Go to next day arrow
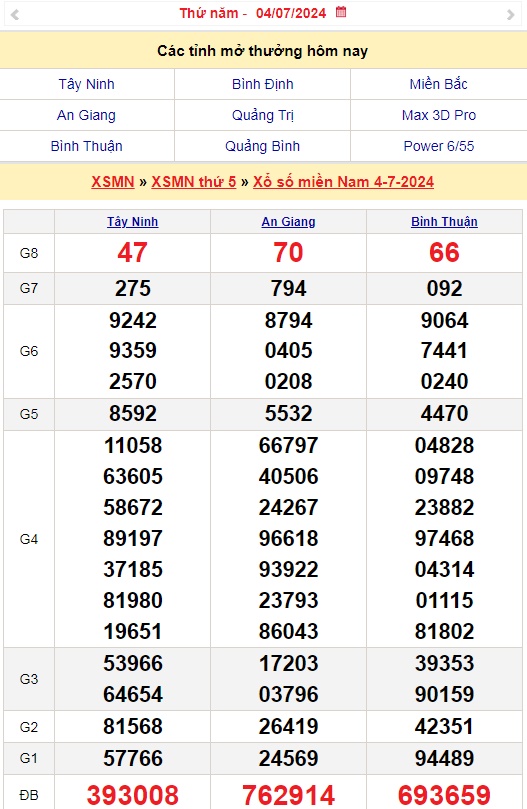527x809 pixels. click(x=510, y=14)
